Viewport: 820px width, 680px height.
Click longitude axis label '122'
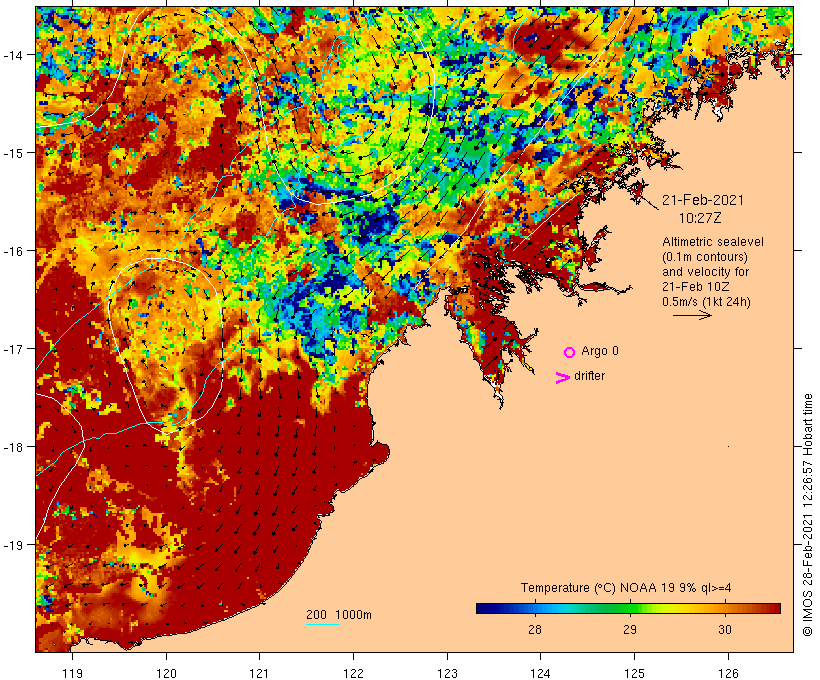pyautogui.click(x=353, y=673)
